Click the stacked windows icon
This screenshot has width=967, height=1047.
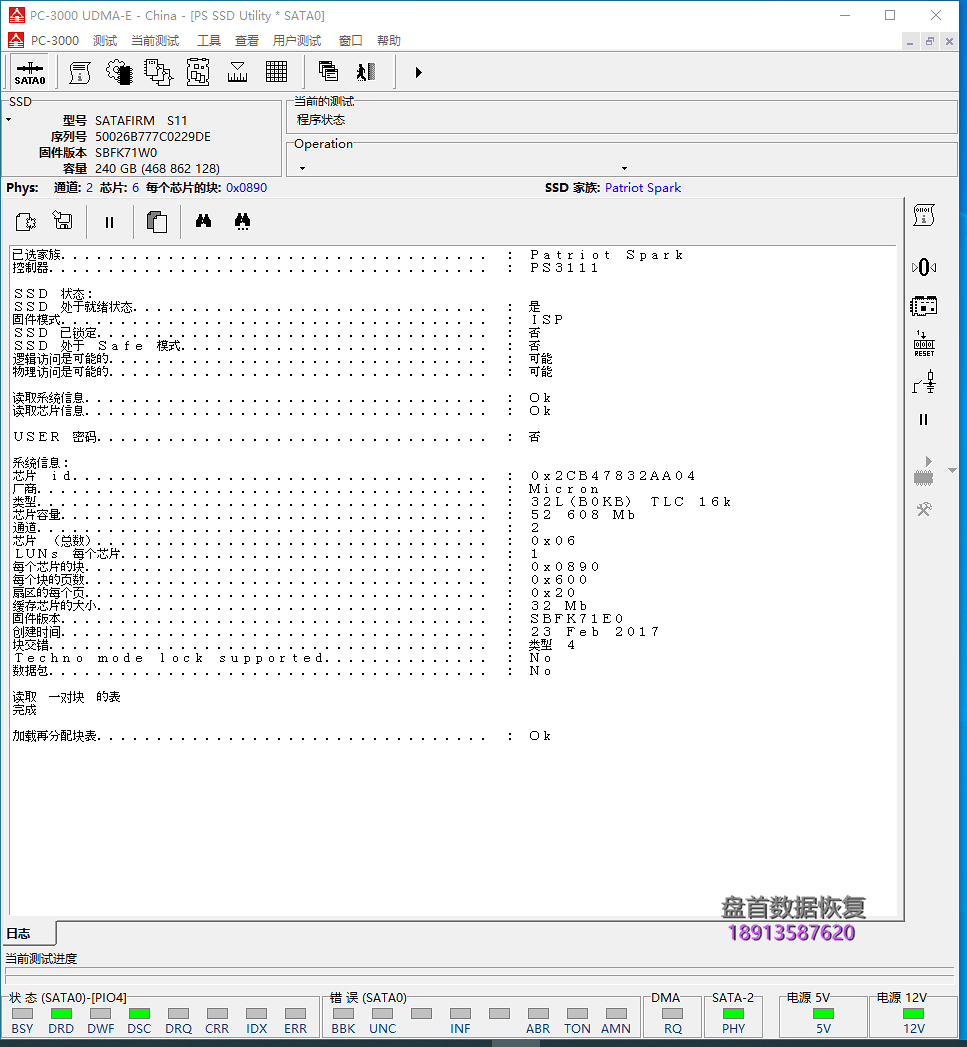[328, 71]
